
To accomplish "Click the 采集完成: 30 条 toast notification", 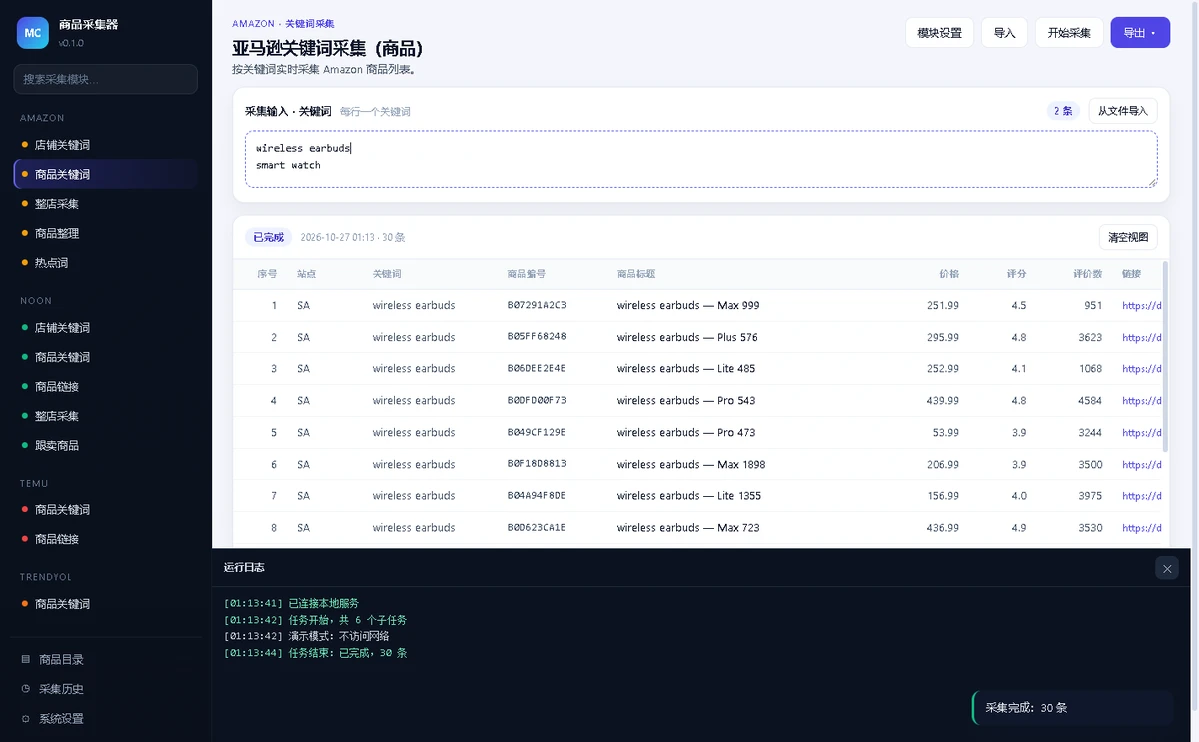I will coord(1072,708).
